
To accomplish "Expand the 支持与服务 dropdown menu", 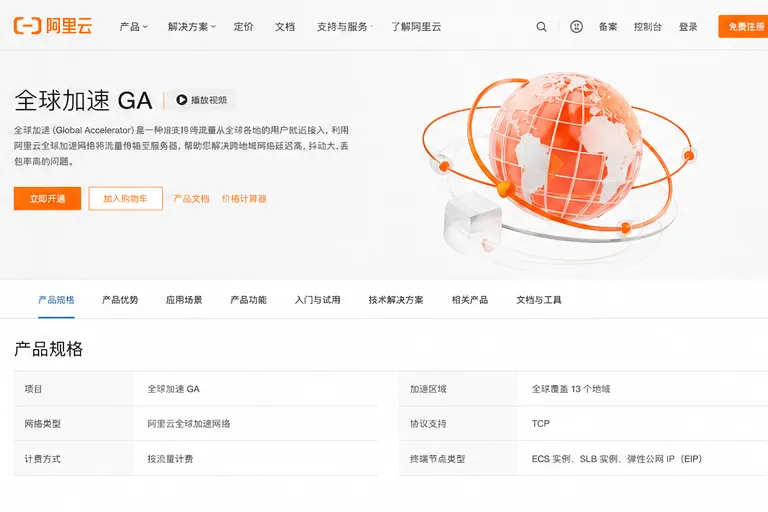I will coord(345,27).
